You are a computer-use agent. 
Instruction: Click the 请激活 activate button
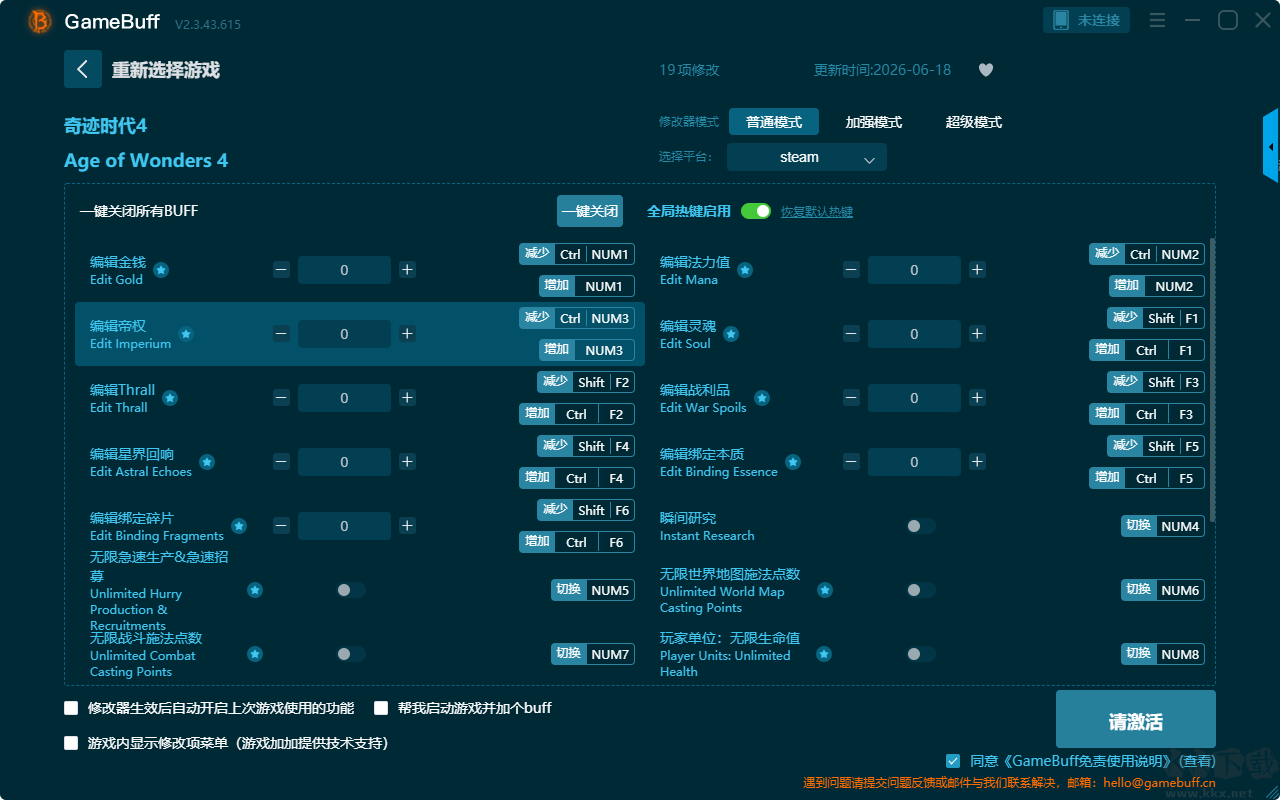[1136, 721]
